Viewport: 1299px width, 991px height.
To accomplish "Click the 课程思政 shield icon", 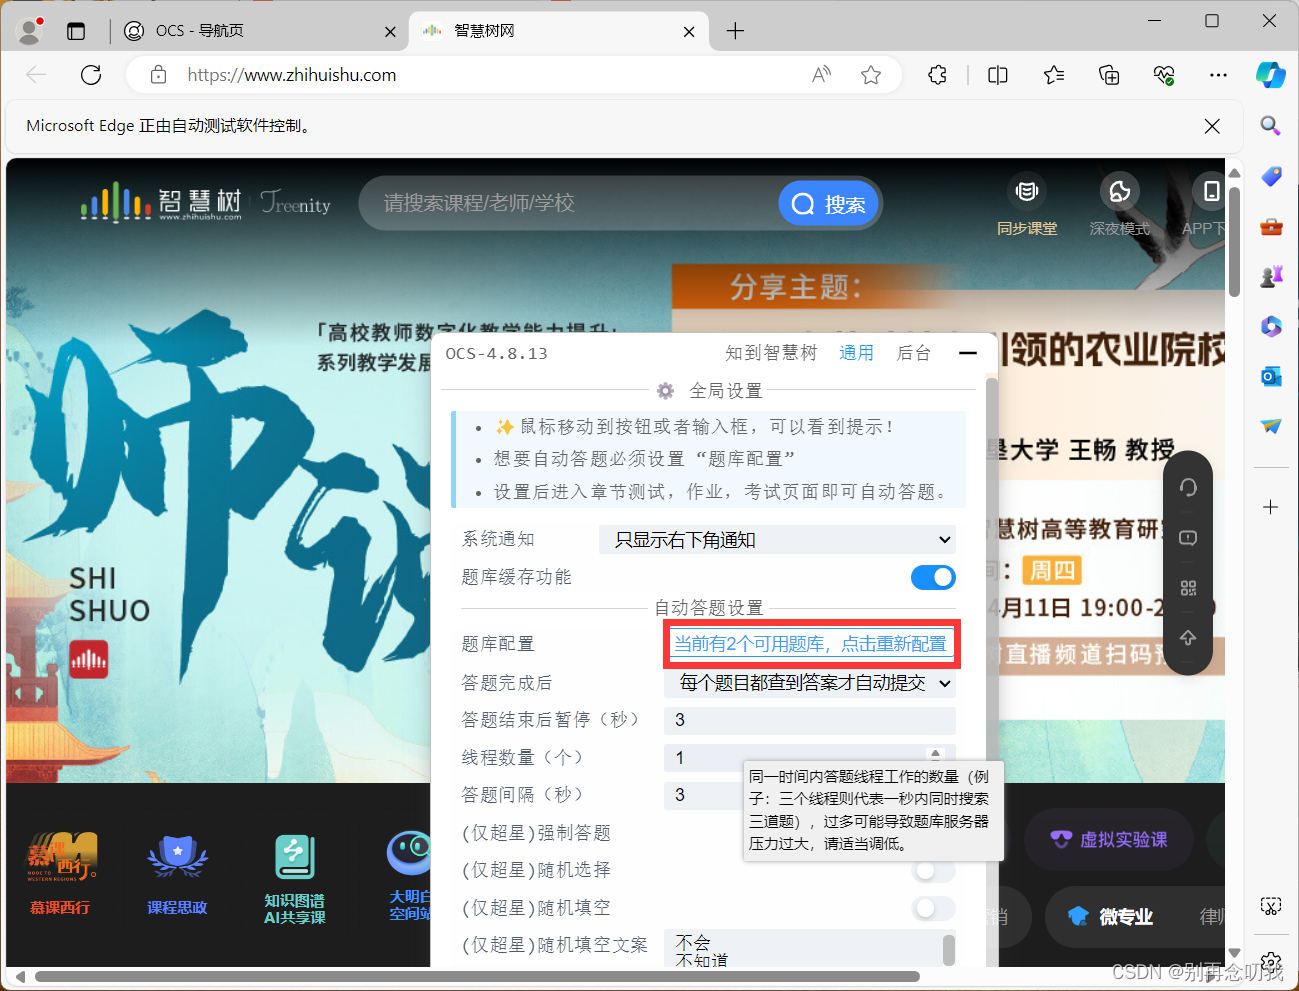I will (x=177, y=859).
